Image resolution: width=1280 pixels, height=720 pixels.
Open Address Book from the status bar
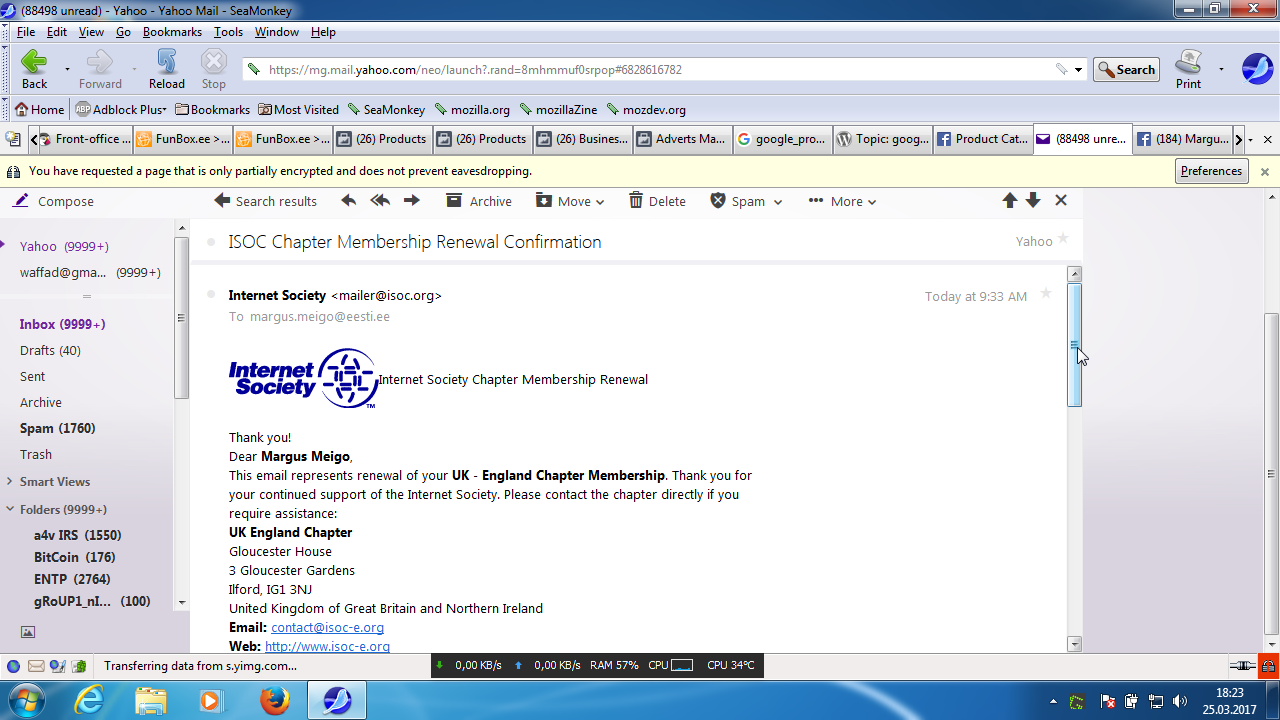(x=78, y=666)
